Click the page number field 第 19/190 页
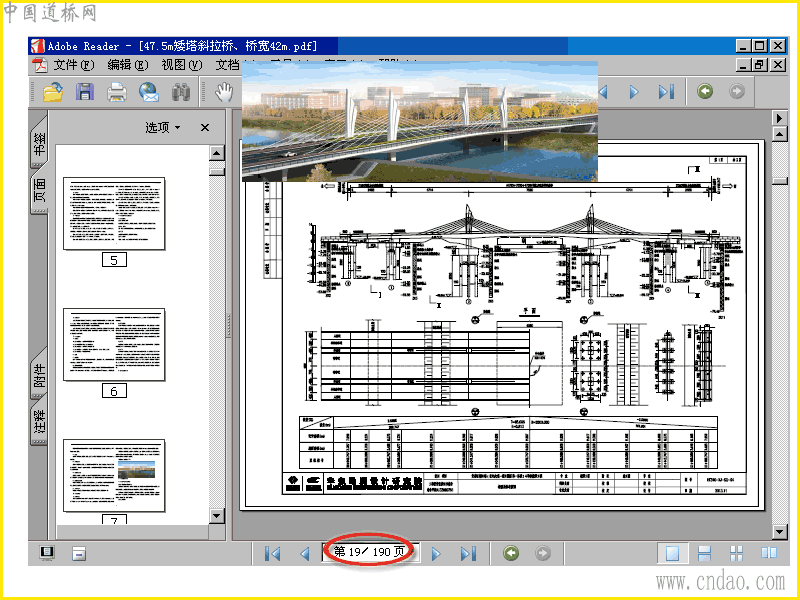This screenshot has width=800, height=600. click(369, 552)
